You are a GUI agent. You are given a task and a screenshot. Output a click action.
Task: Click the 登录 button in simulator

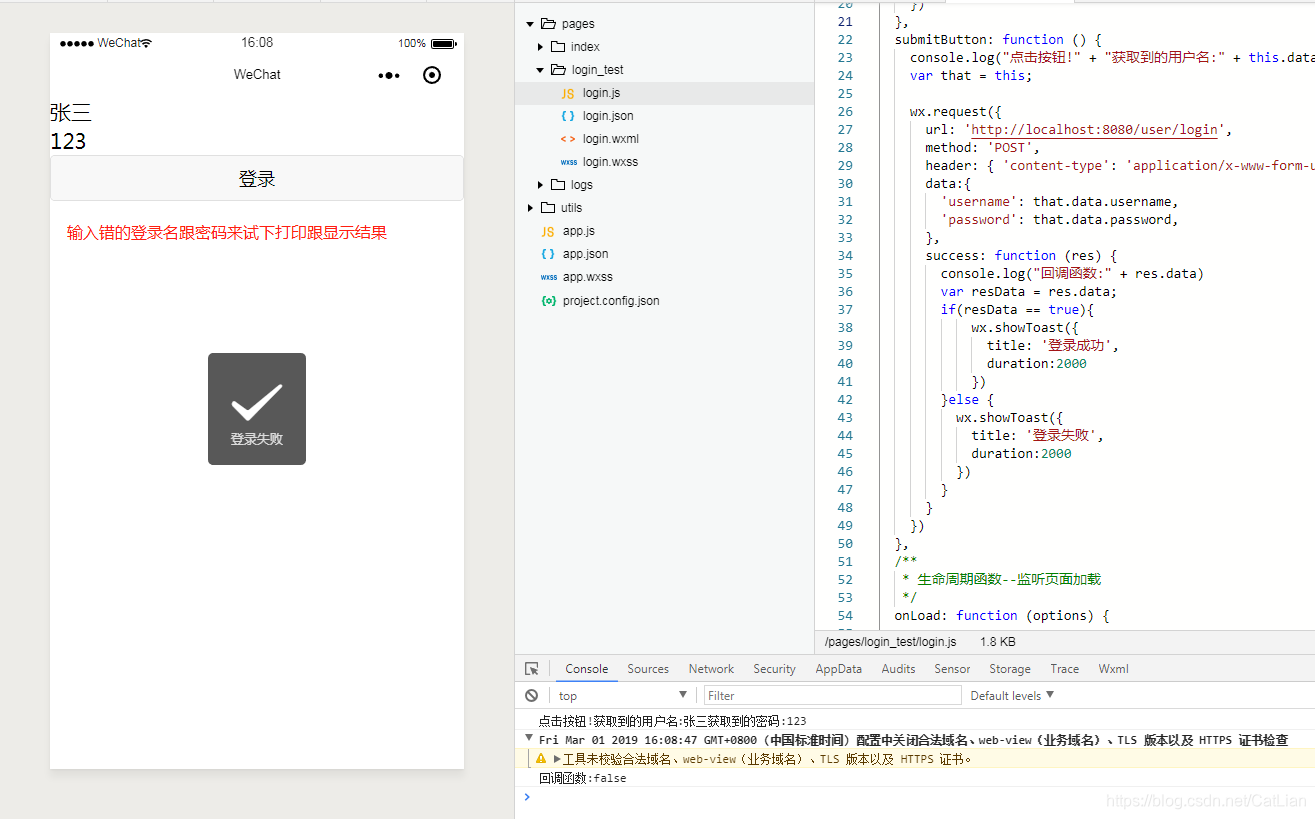(257, 178)
